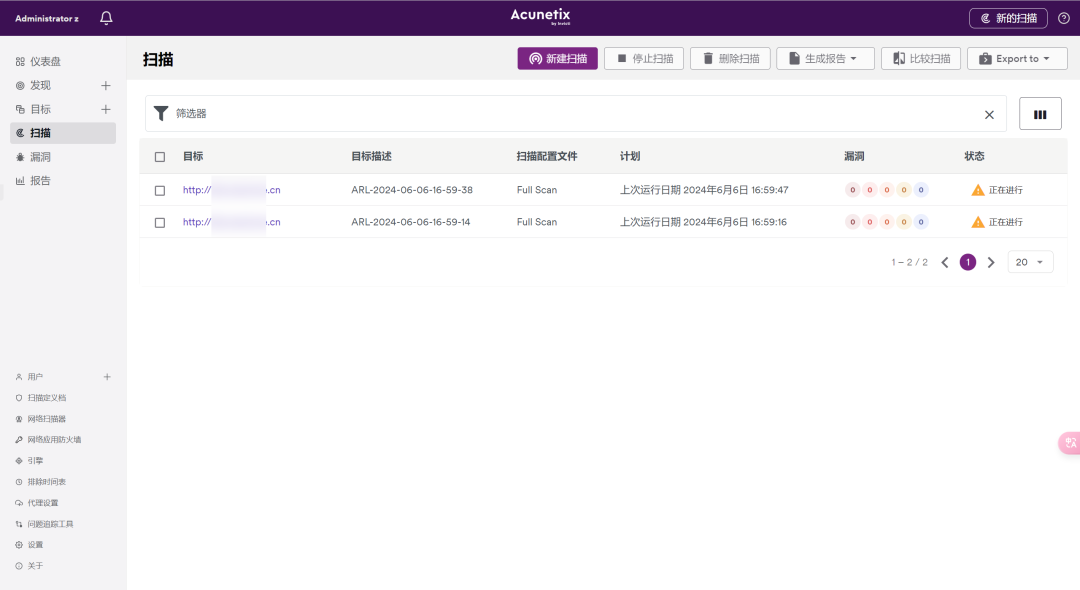The width and height of the screenshot is (1080, 590).
Task: Add user with plus icon beside 用户
Action: [x=107, y=377]
